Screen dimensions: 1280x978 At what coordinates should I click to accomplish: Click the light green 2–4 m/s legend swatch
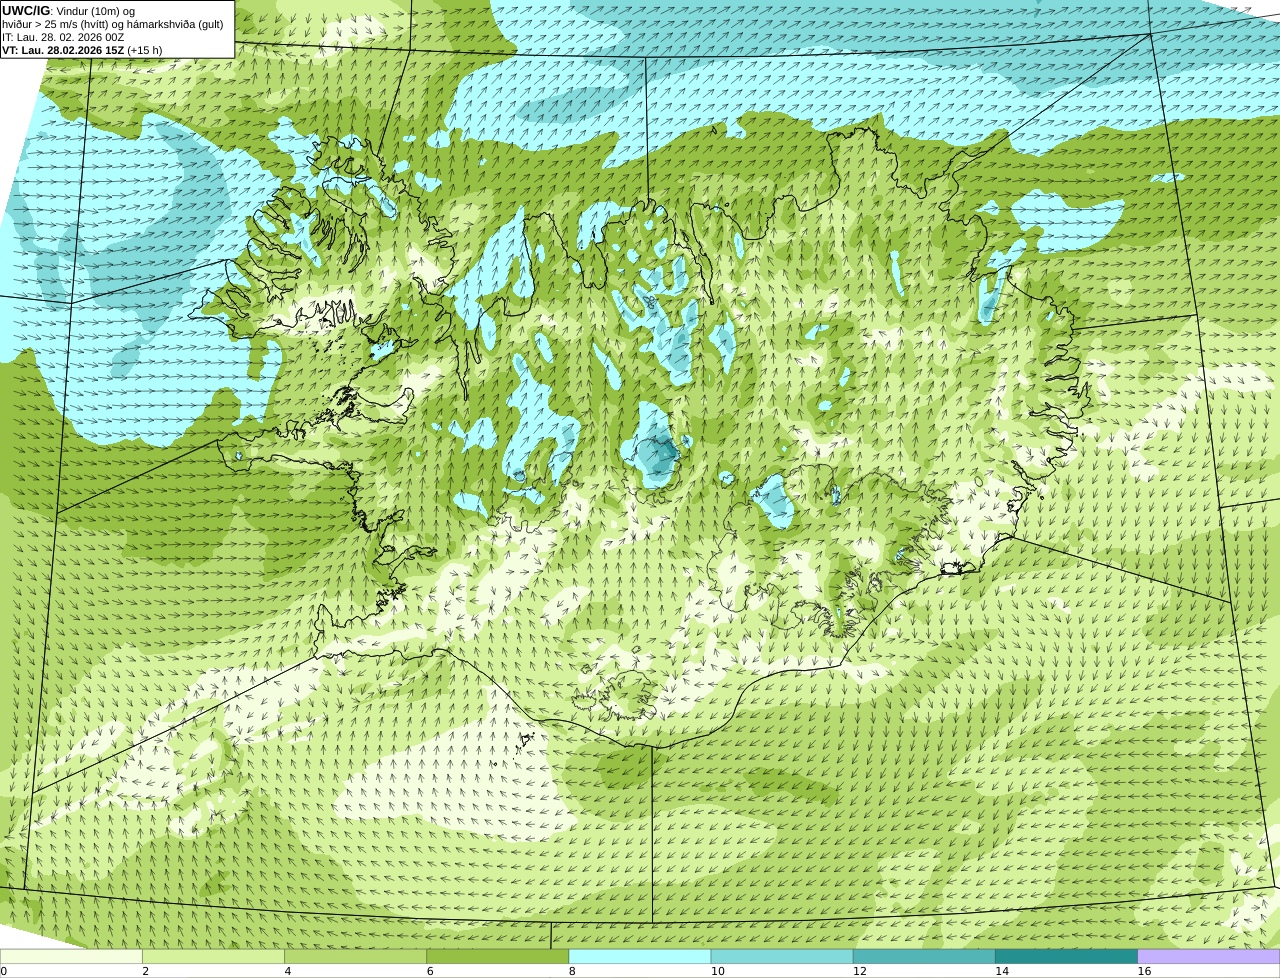pos(213,957)
